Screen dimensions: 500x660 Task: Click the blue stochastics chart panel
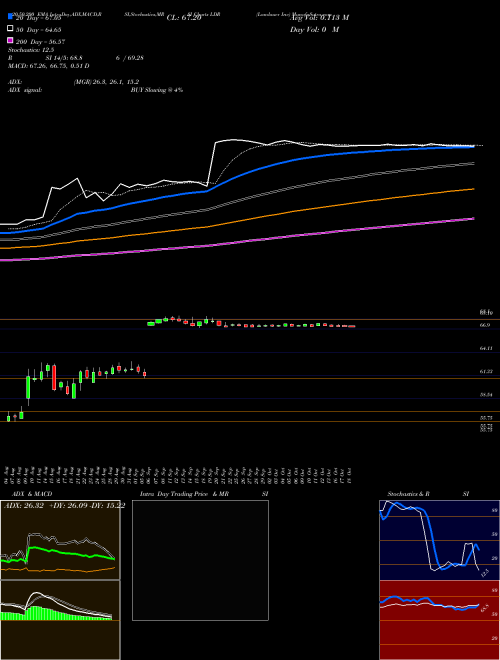[439, 540]
